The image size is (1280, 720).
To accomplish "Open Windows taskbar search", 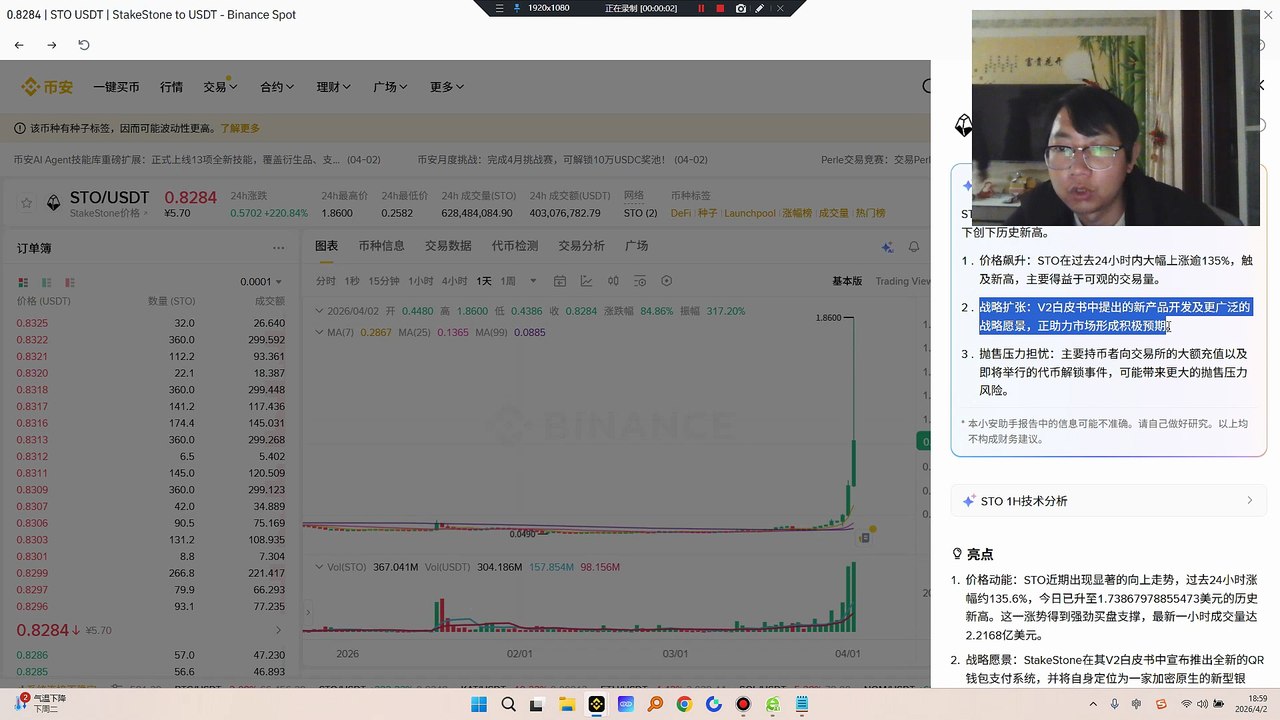I will tap(508, 704).
